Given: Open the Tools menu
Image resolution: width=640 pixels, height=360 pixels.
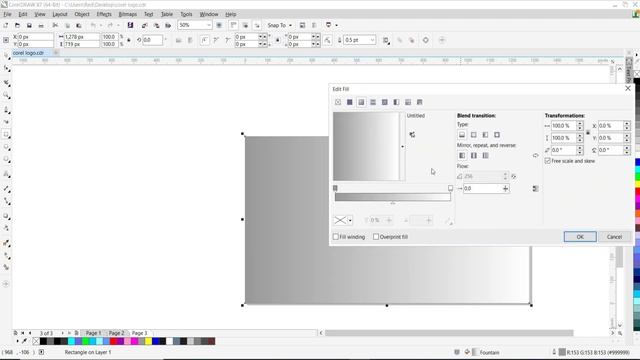Looking at the screenshot, I should click(186, 14).
